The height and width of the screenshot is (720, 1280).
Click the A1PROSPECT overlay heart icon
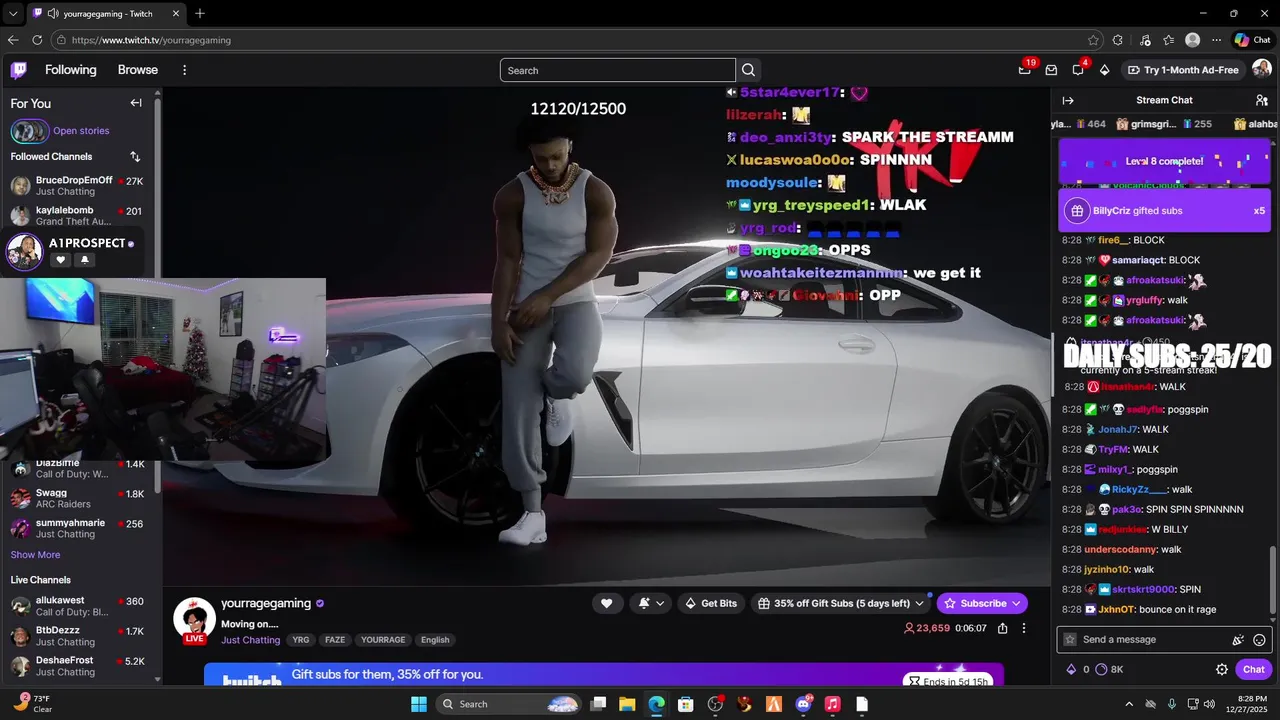[60, 260]
